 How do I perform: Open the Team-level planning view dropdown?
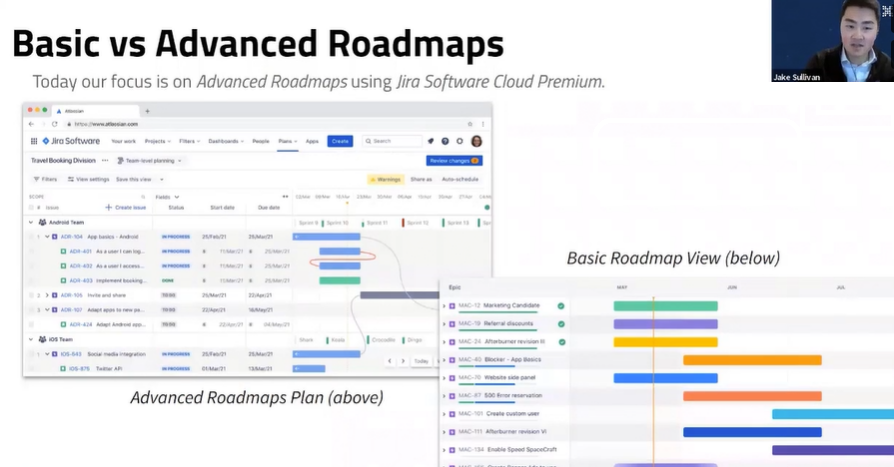pyautogui.click(x=149, y=161)
